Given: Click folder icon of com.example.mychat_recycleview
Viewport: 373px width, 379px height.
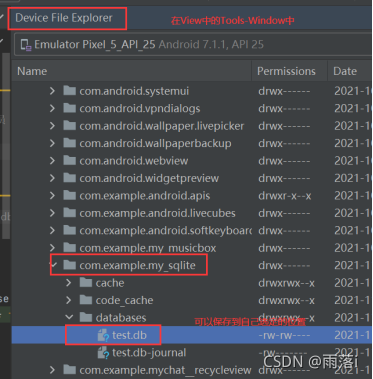Looking at the screenshot, I should pos(69,370).
